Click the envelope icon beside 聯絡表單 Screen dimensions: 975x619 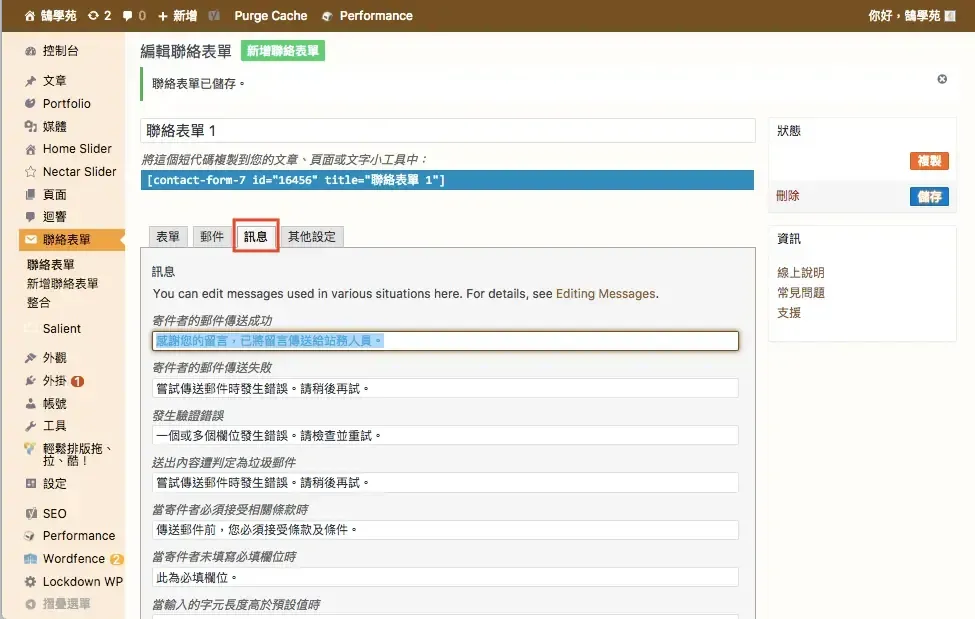tap(30, 240)
